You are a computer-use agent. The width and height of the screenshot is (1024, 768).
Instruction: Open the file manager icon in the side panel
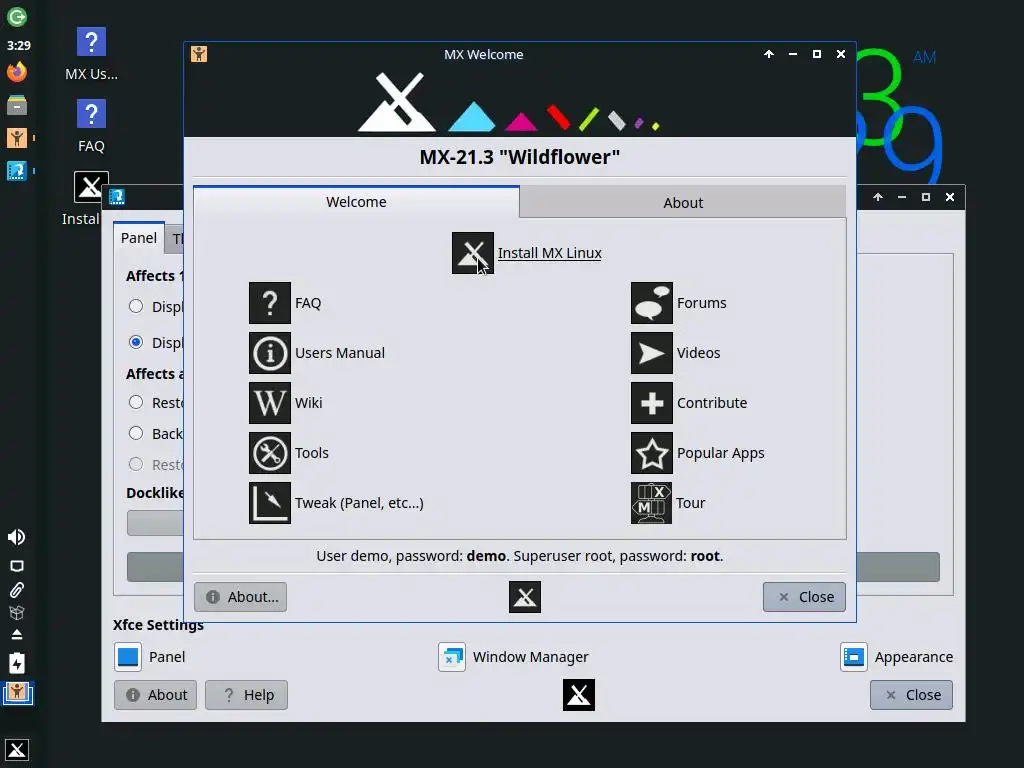17,104
